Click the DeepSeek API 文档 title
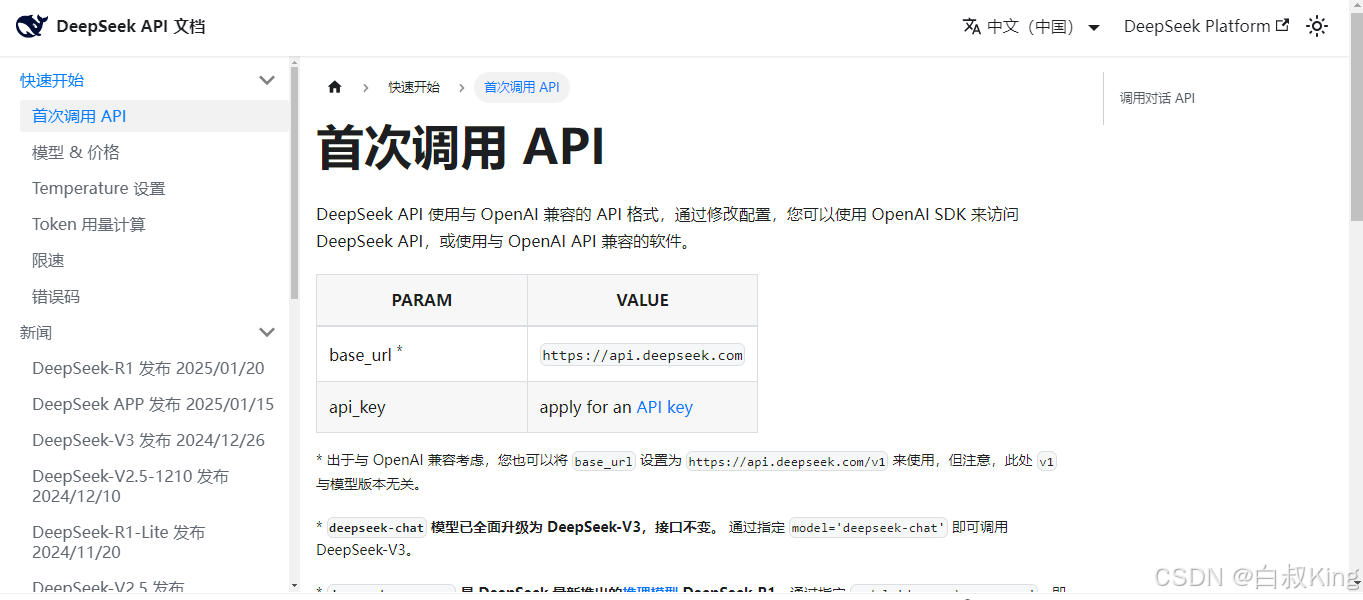This screenshot has width=1363, height=600. click(131, 27)
